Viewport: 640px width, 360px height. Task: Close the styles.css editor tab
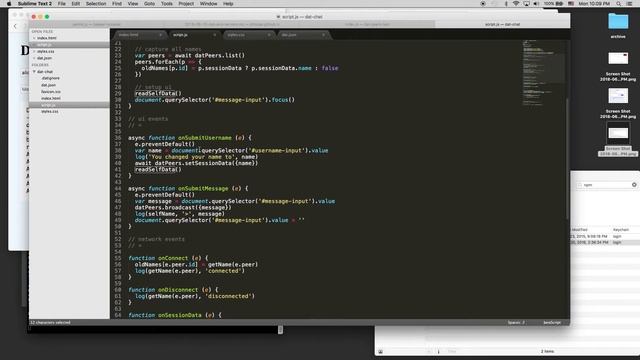click(x=269, y=35)
